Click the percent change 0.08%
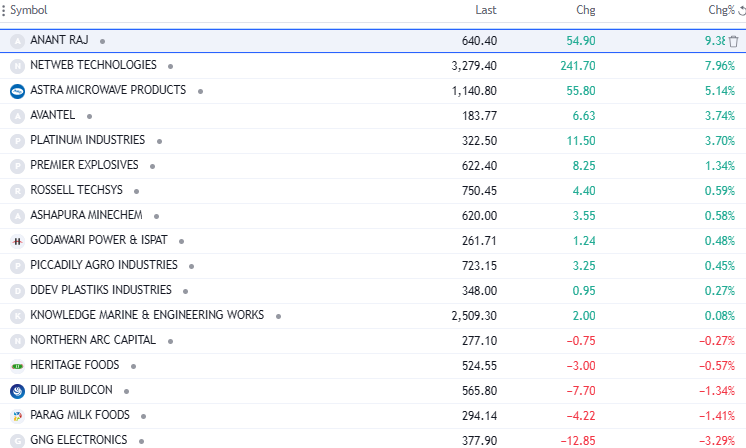 click(720, 316)
